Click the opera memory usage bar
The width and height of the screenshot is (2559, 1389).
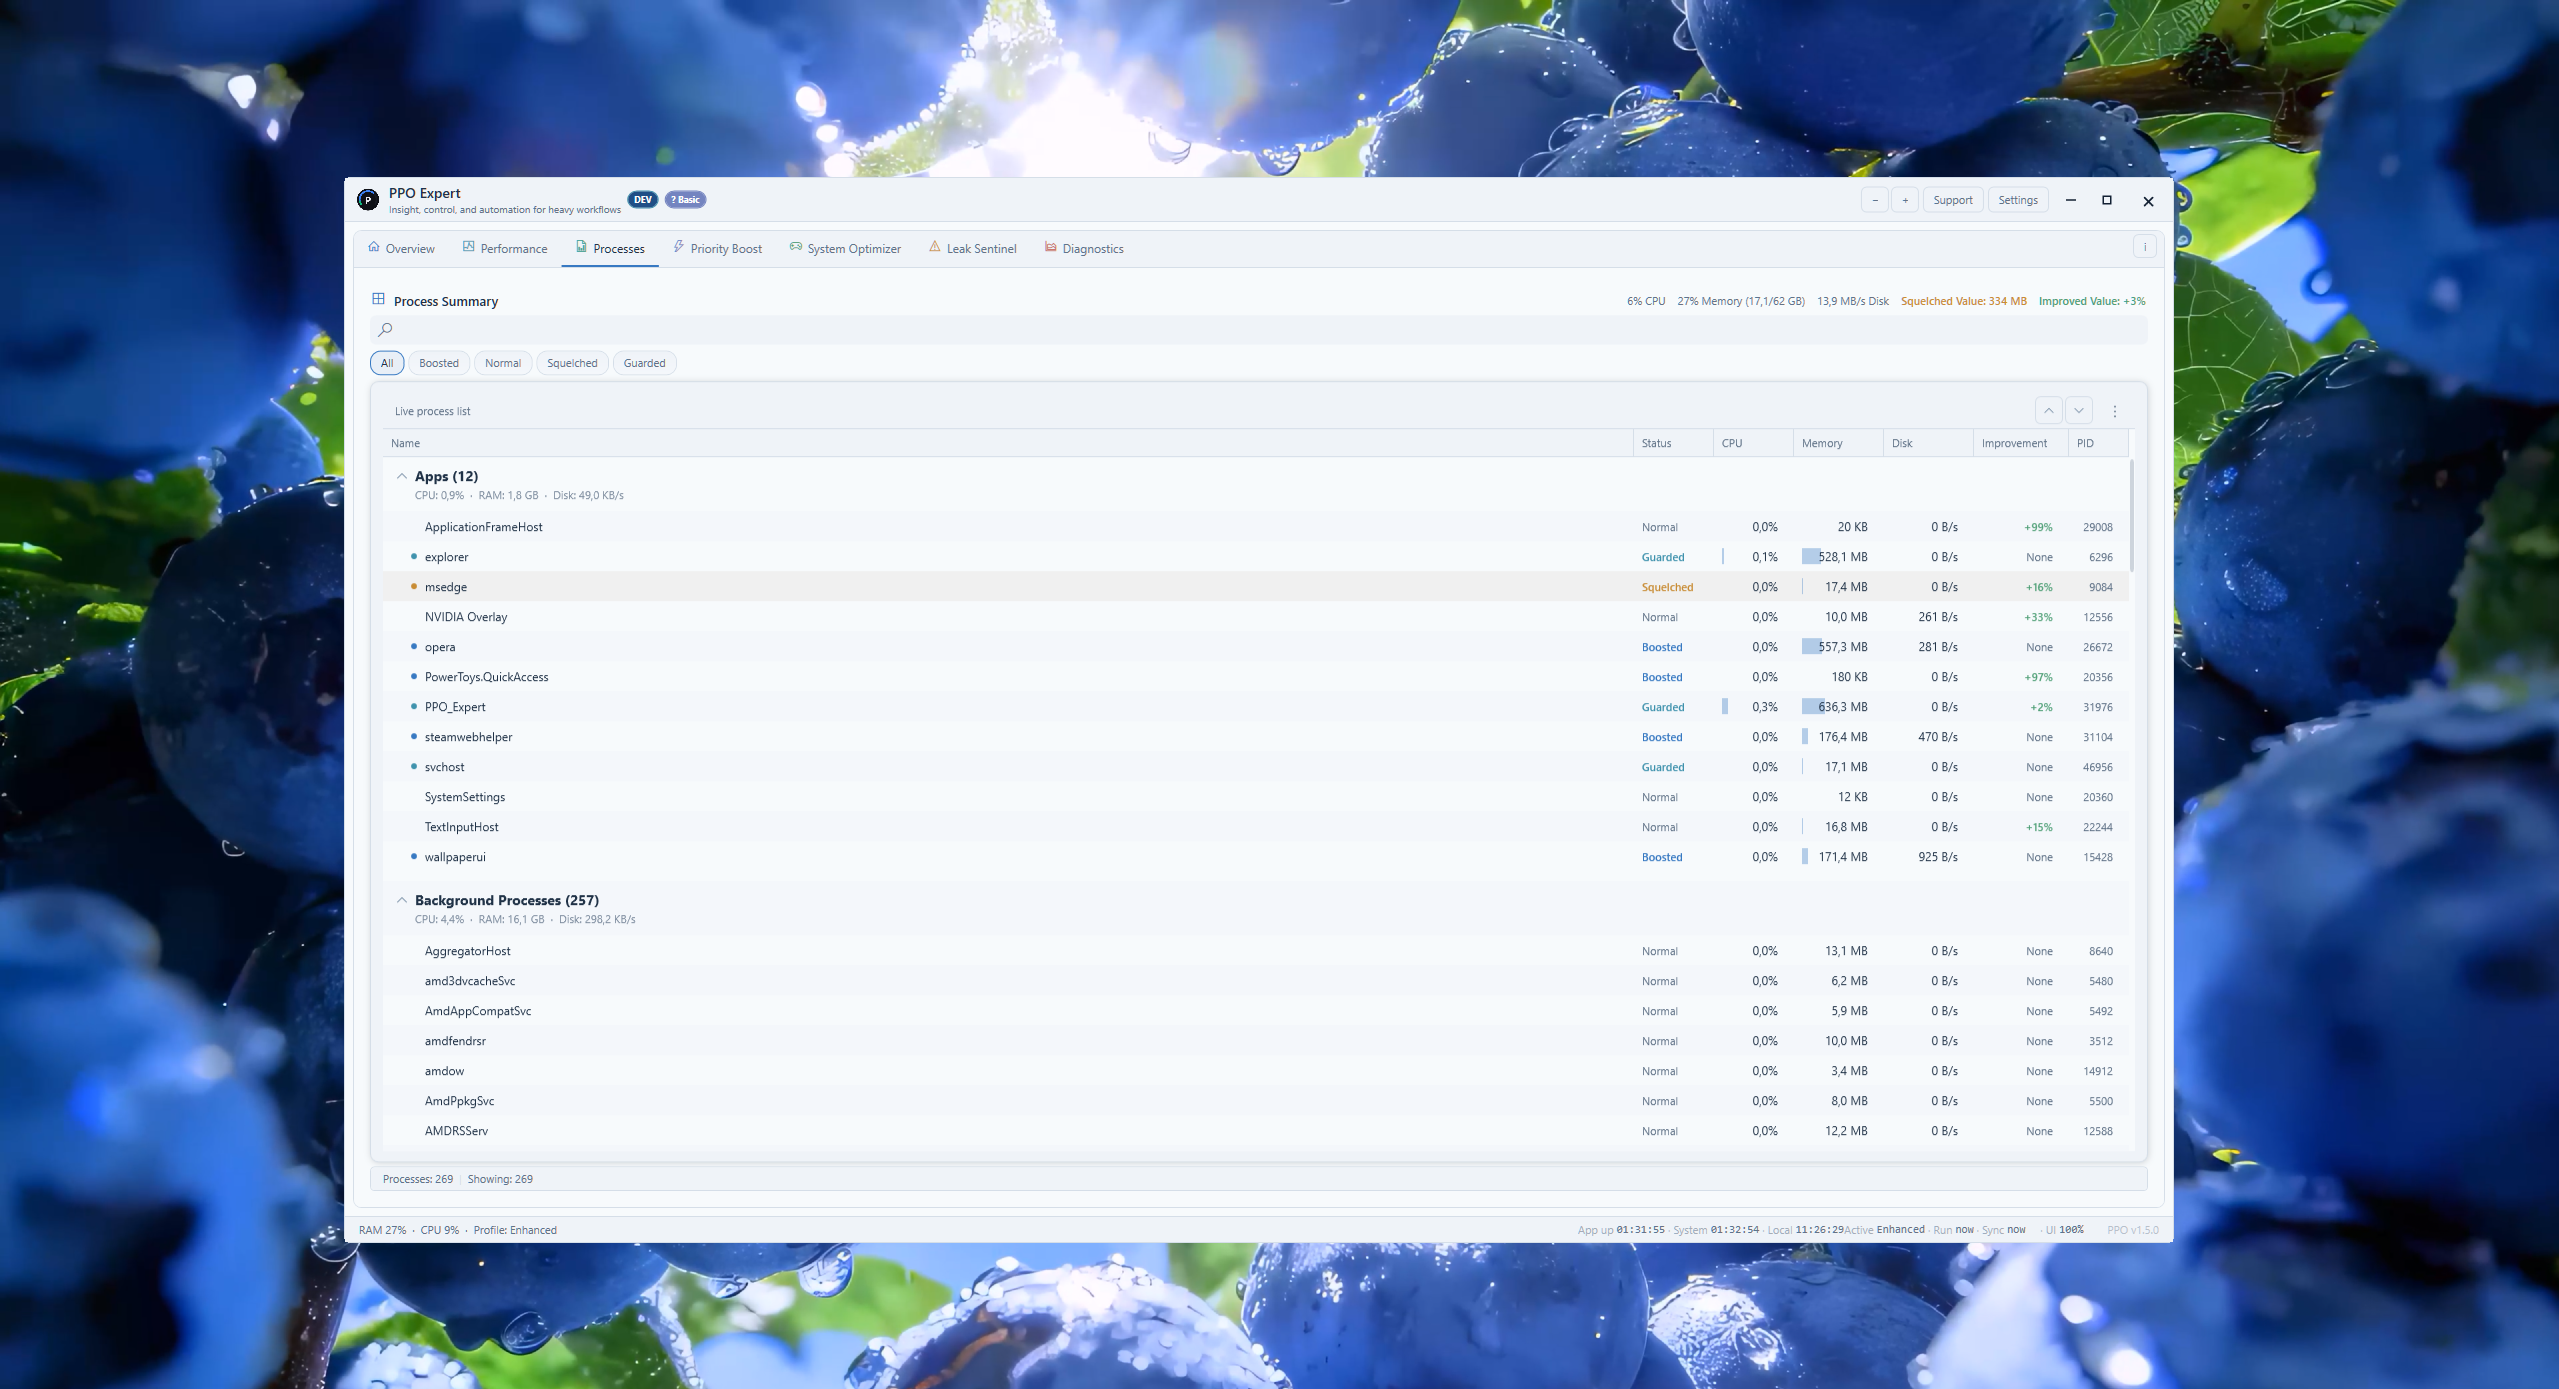click(x=1812, y=647)
